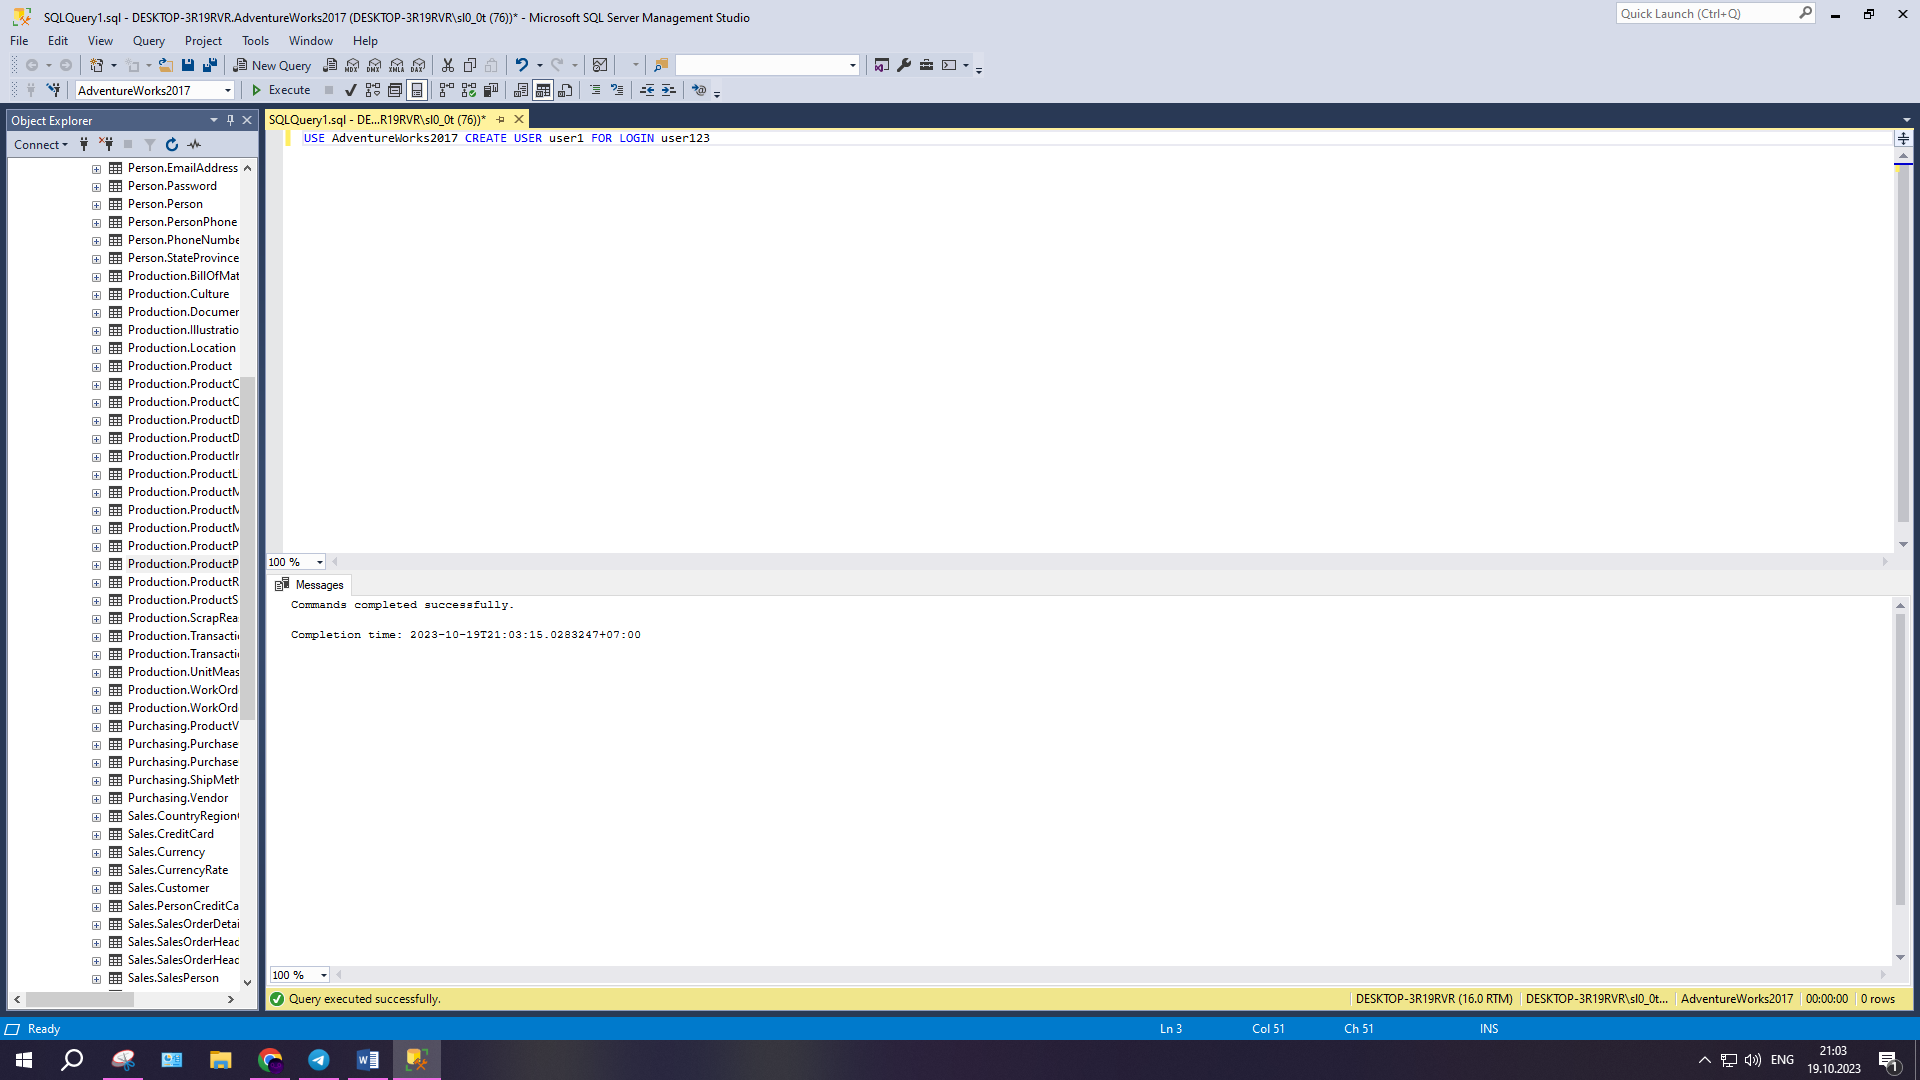The height and width of the screenshot is (1080, 1920).
Task: Click the Save All icon
Action: pos(210,65)
